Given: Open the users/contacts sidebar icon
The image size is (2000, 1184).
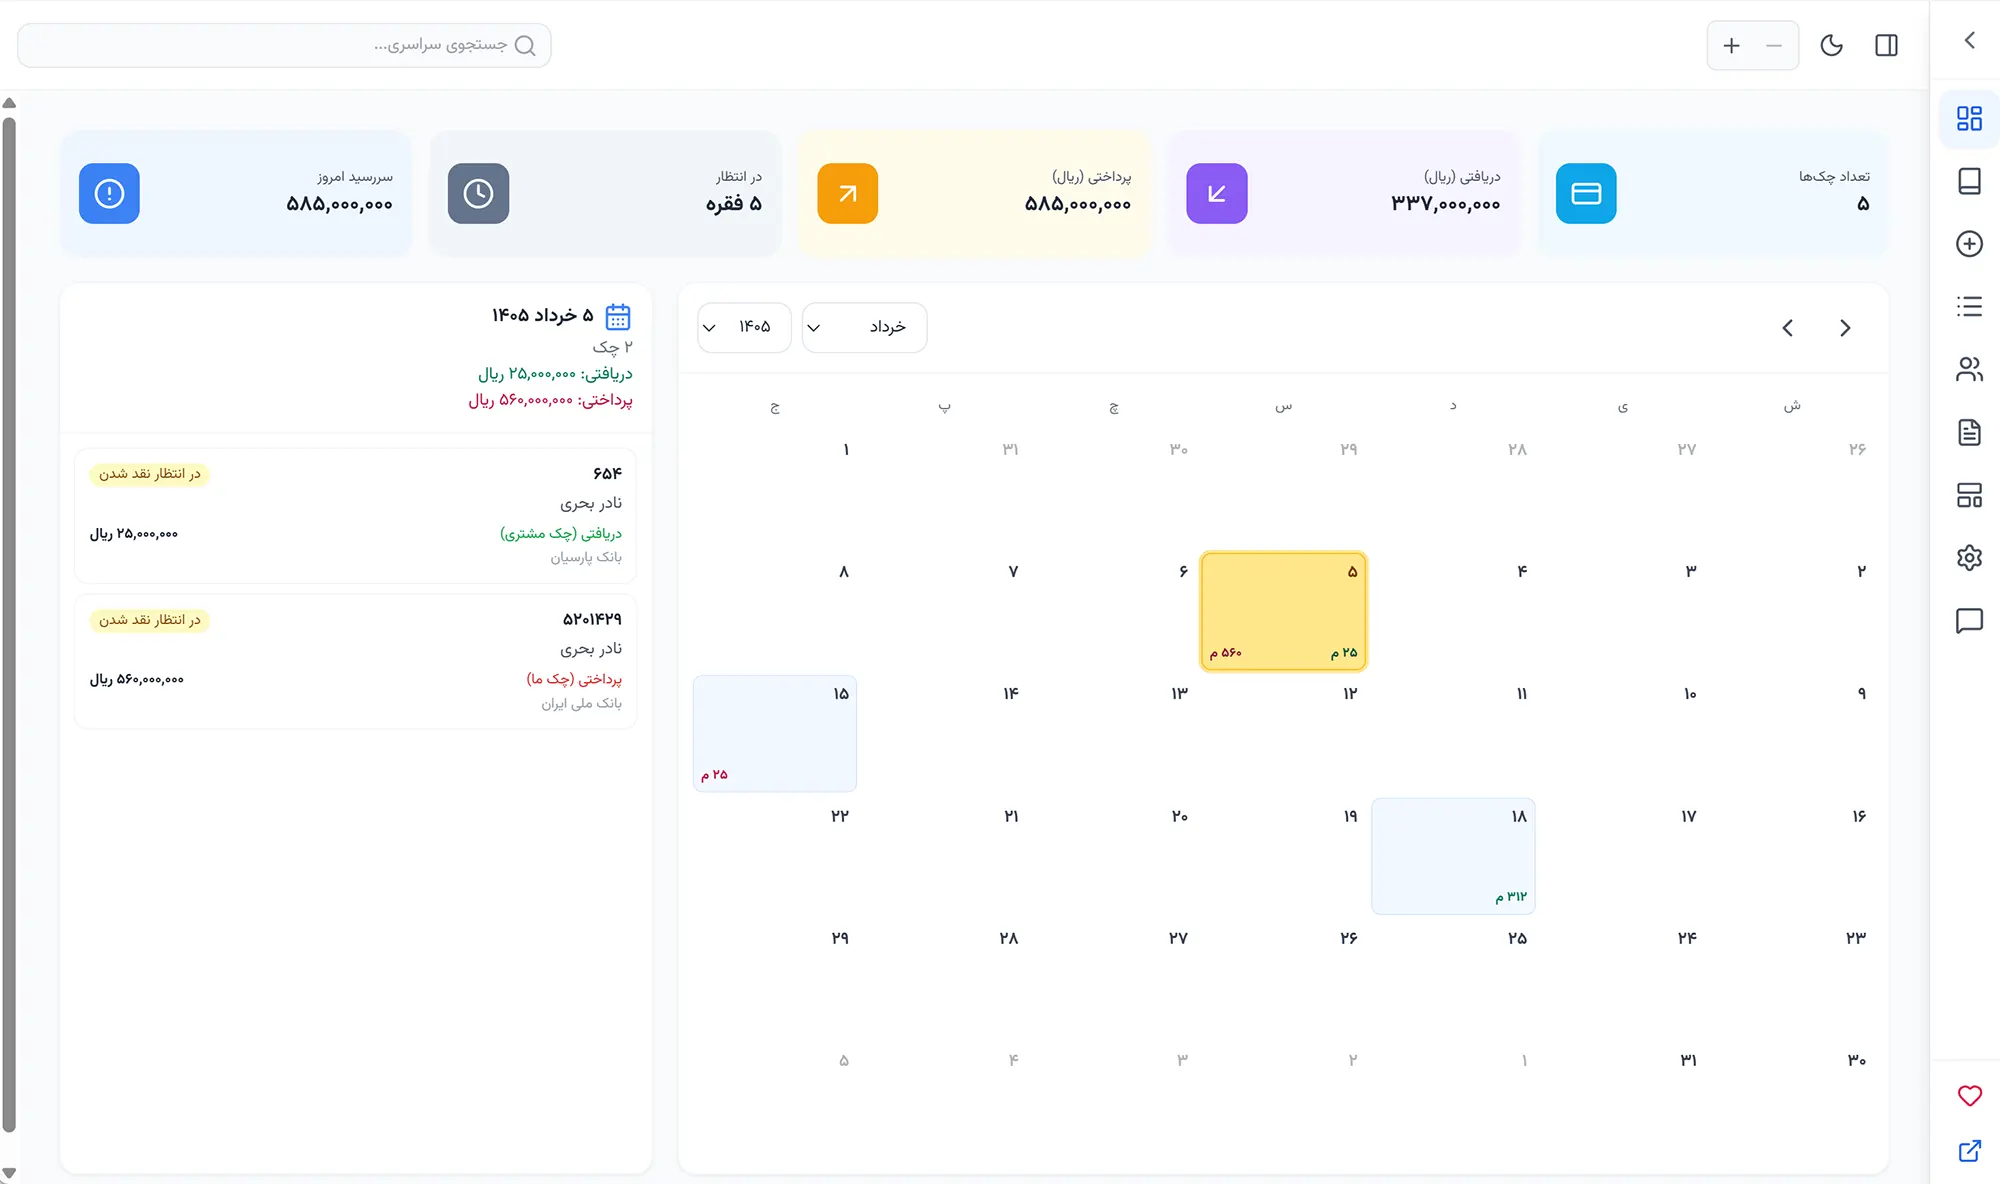Looking at the screenshot, I should (1969, 370).
